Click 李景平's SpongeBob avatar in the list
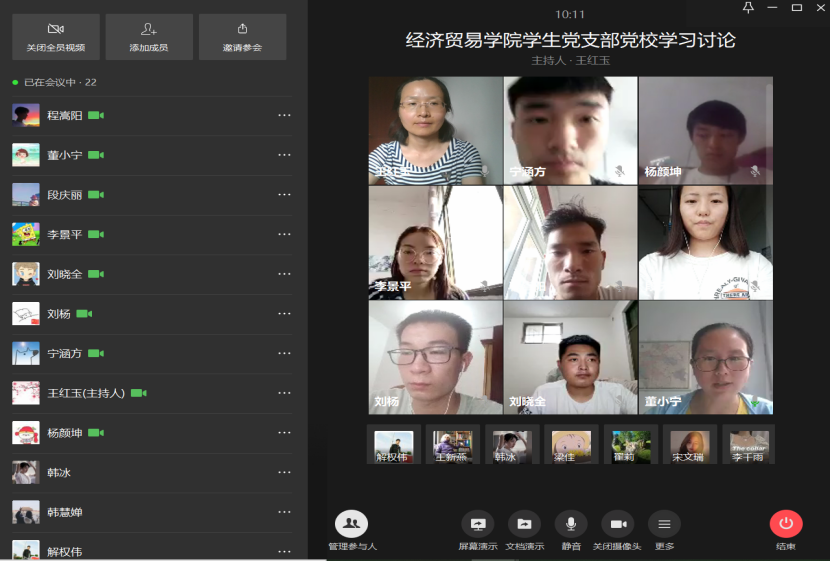 coord(26,234)
